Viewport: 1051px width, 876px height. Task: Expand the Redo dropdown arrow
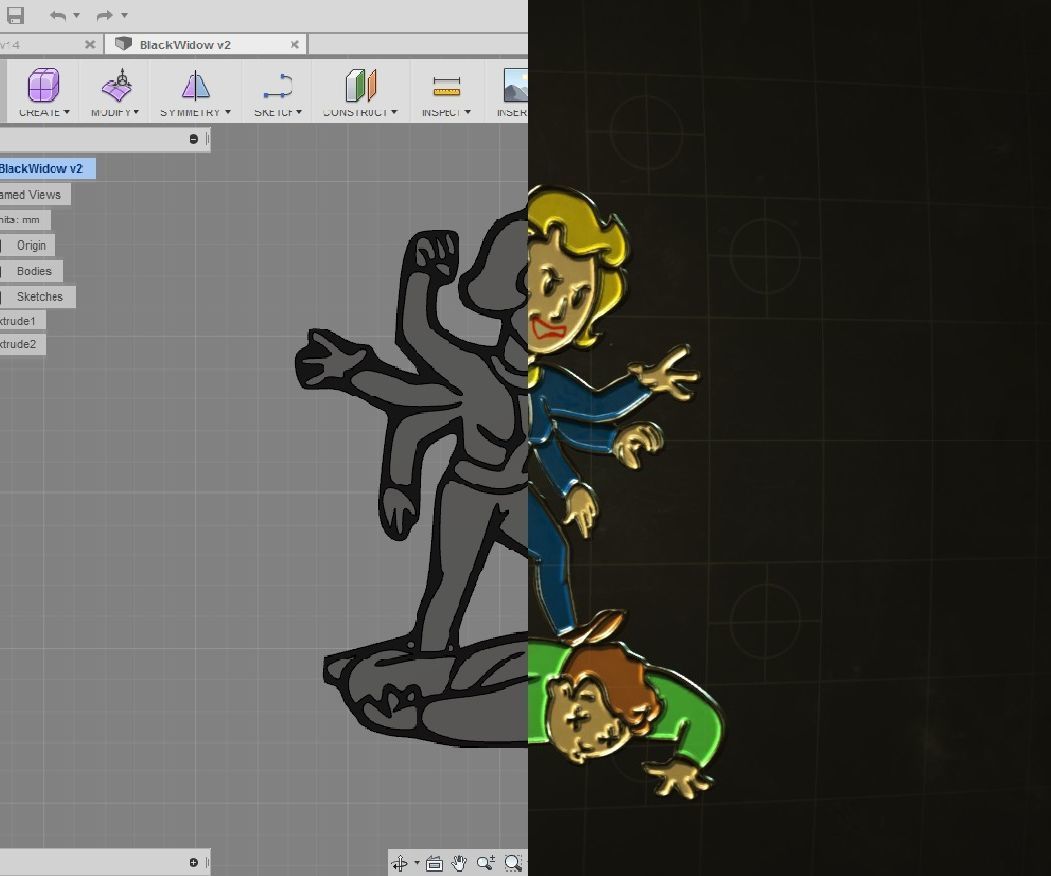(123, 15)
